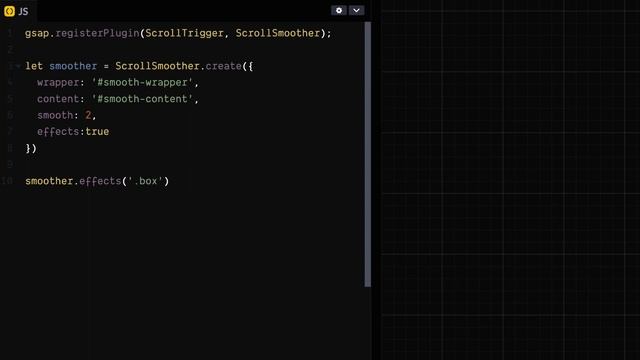Expand the JS panel chevron dropdown
This screenshot has width=640, height=360.
coord(356,10)
